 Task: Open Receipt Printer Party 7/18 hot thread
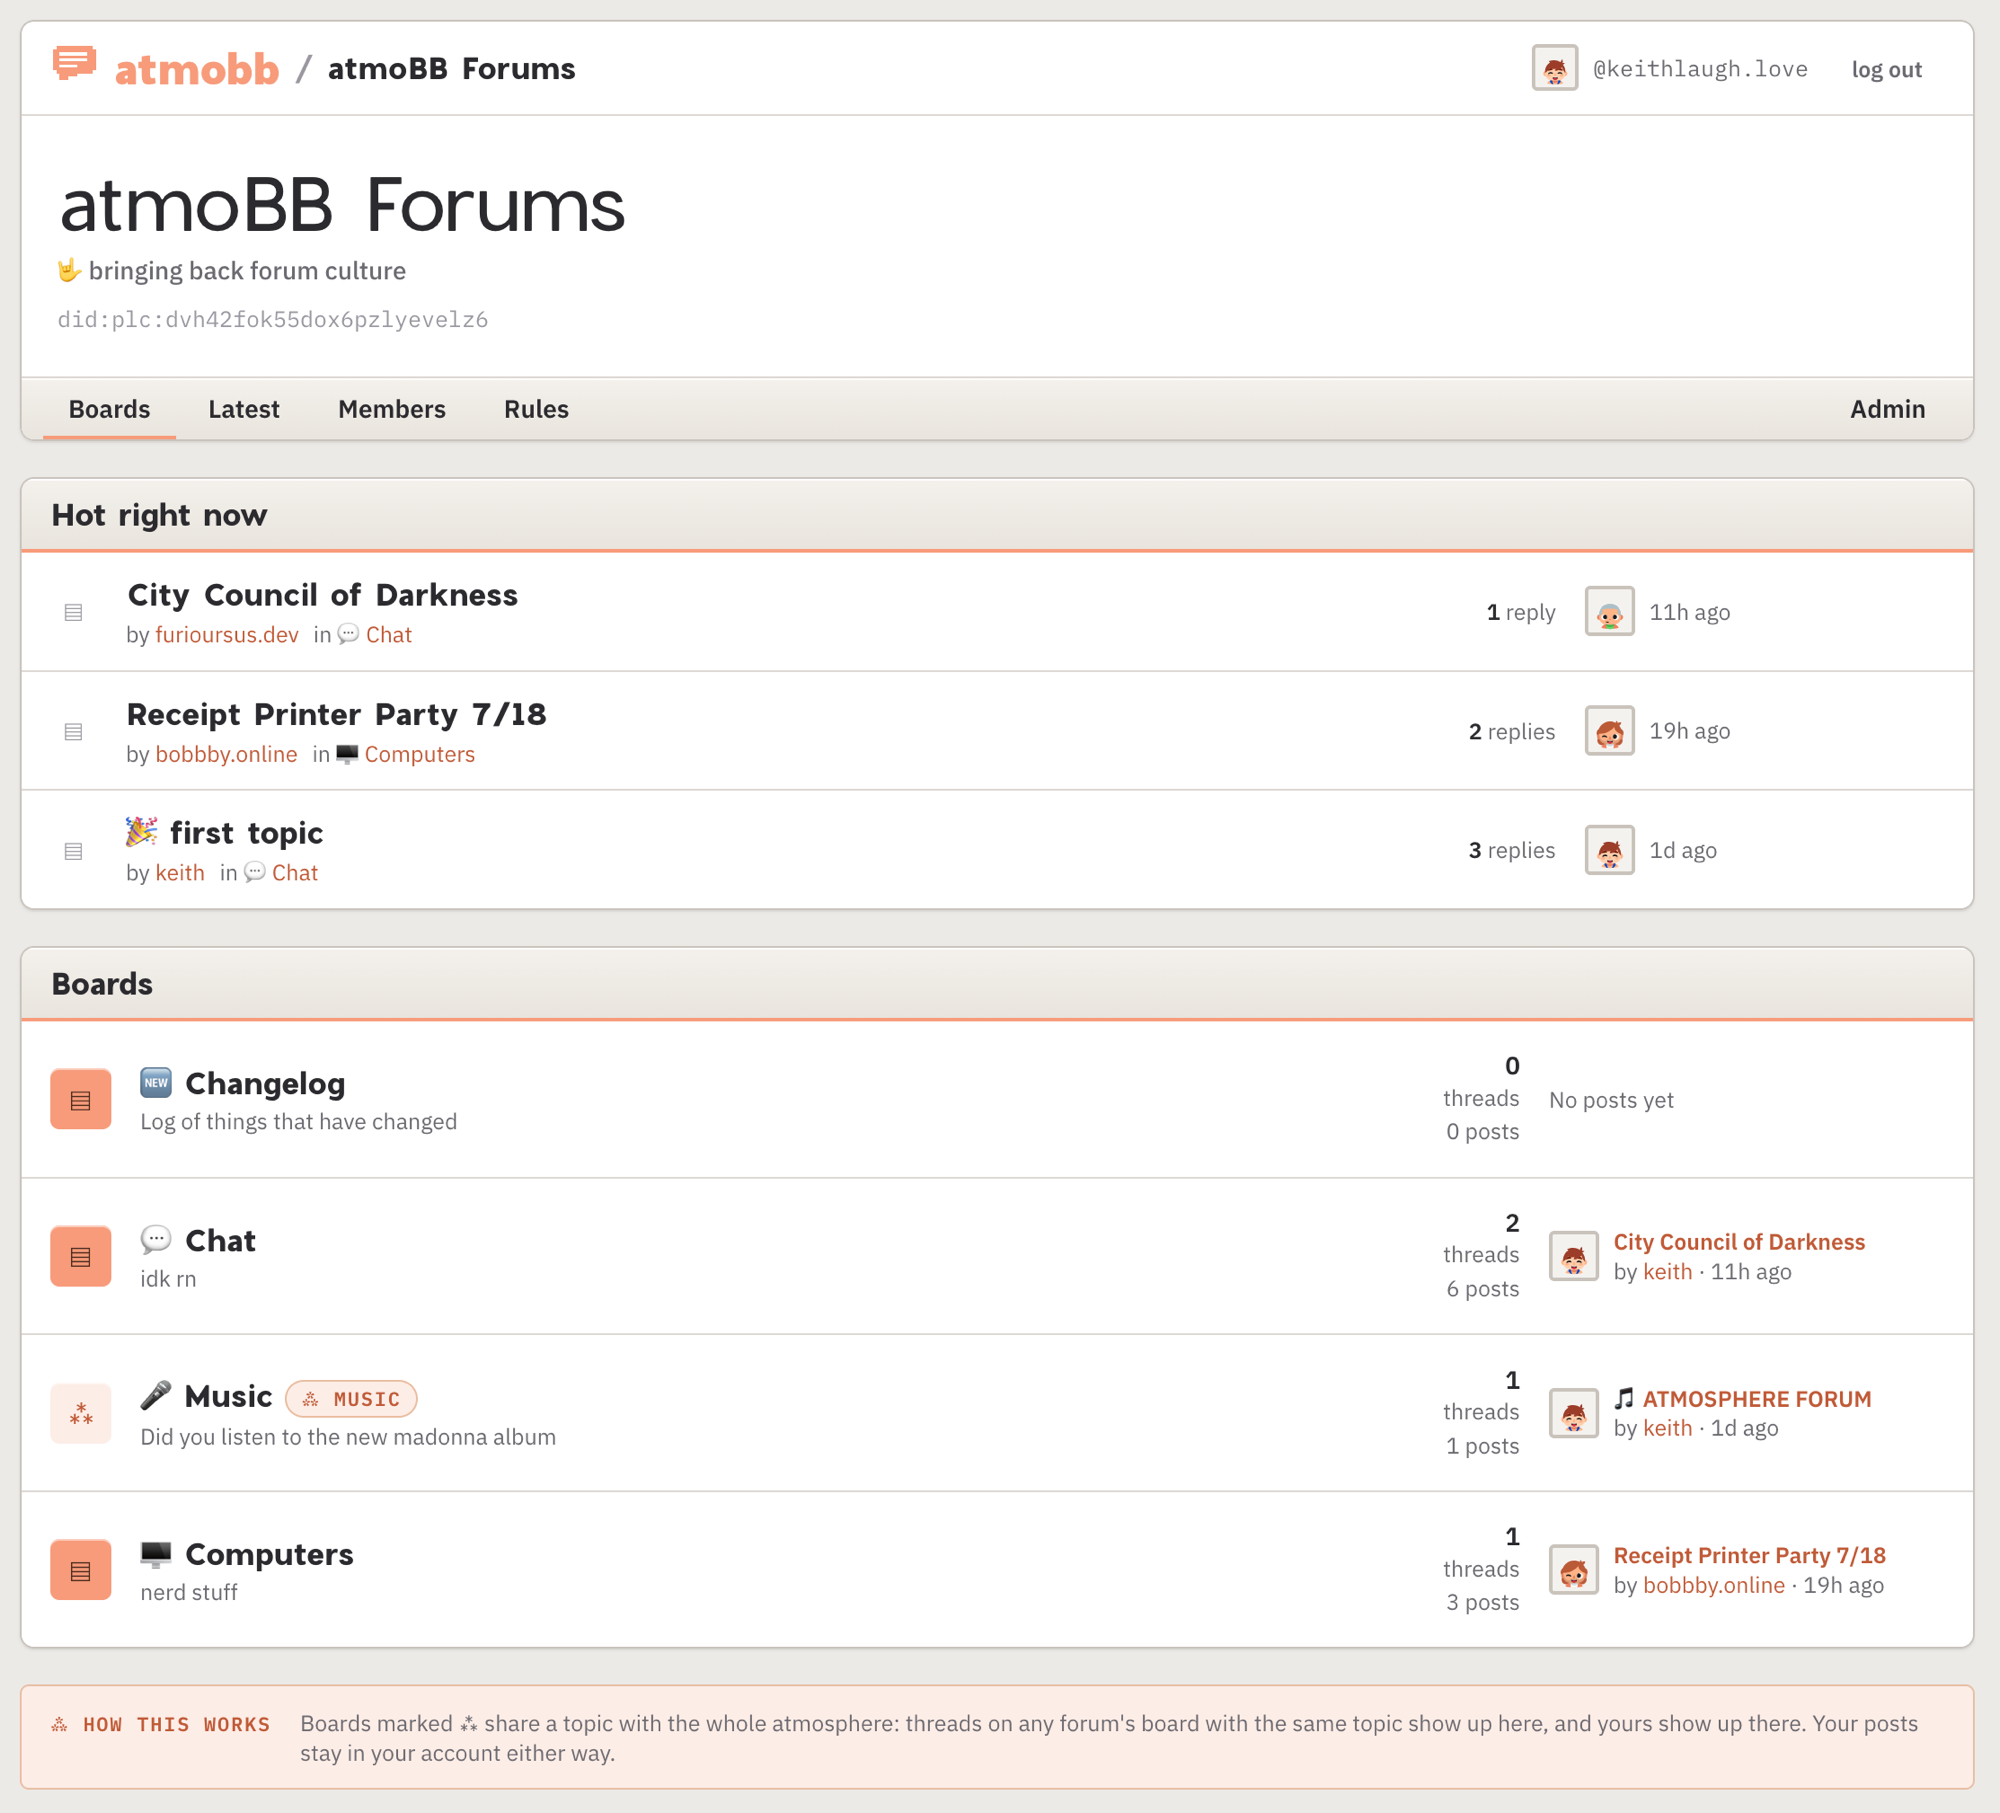click(x=337, y=714)
